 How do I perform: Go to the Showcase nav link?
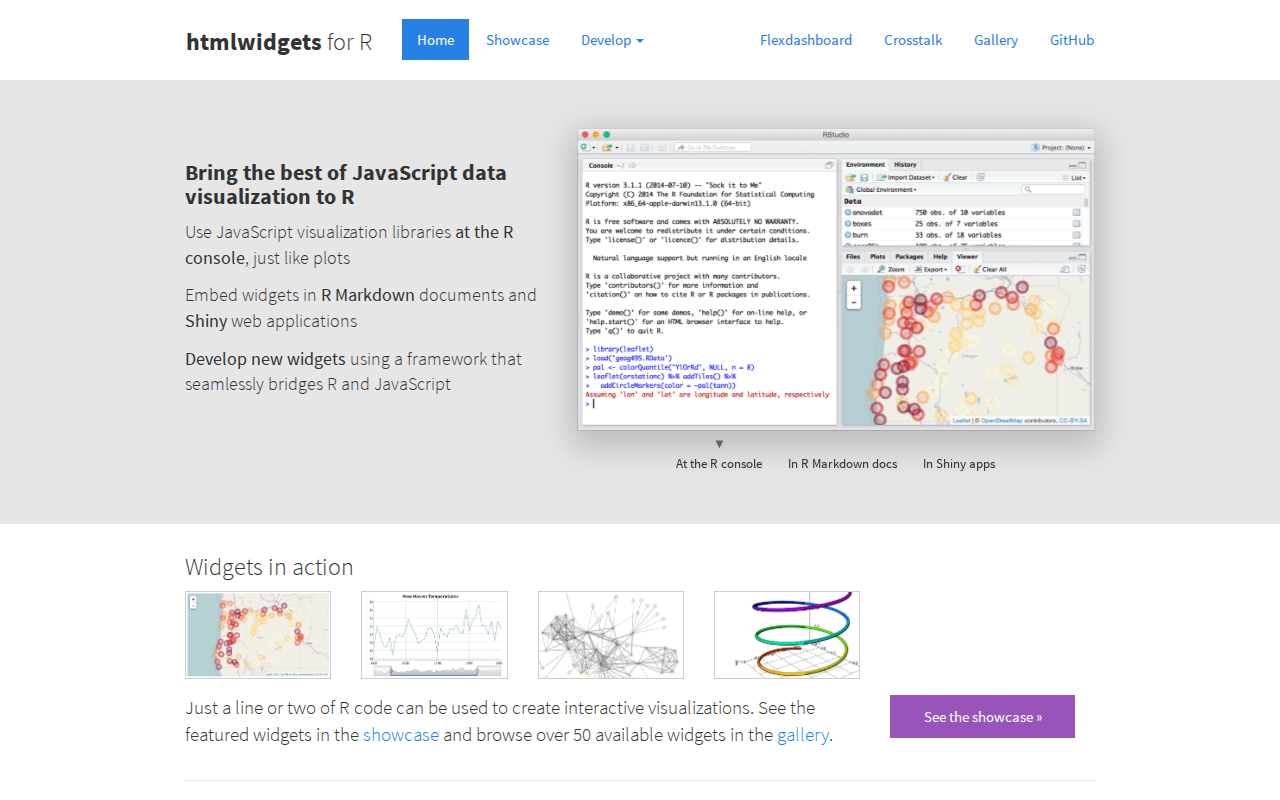[517, 40]
